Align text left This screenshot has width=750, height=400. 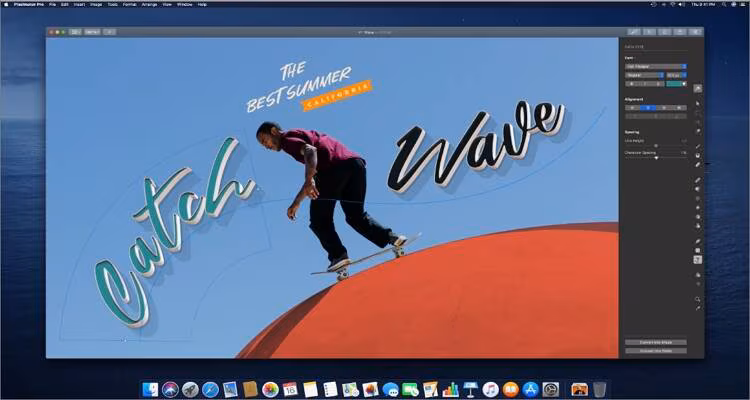[x=632, y=108]
